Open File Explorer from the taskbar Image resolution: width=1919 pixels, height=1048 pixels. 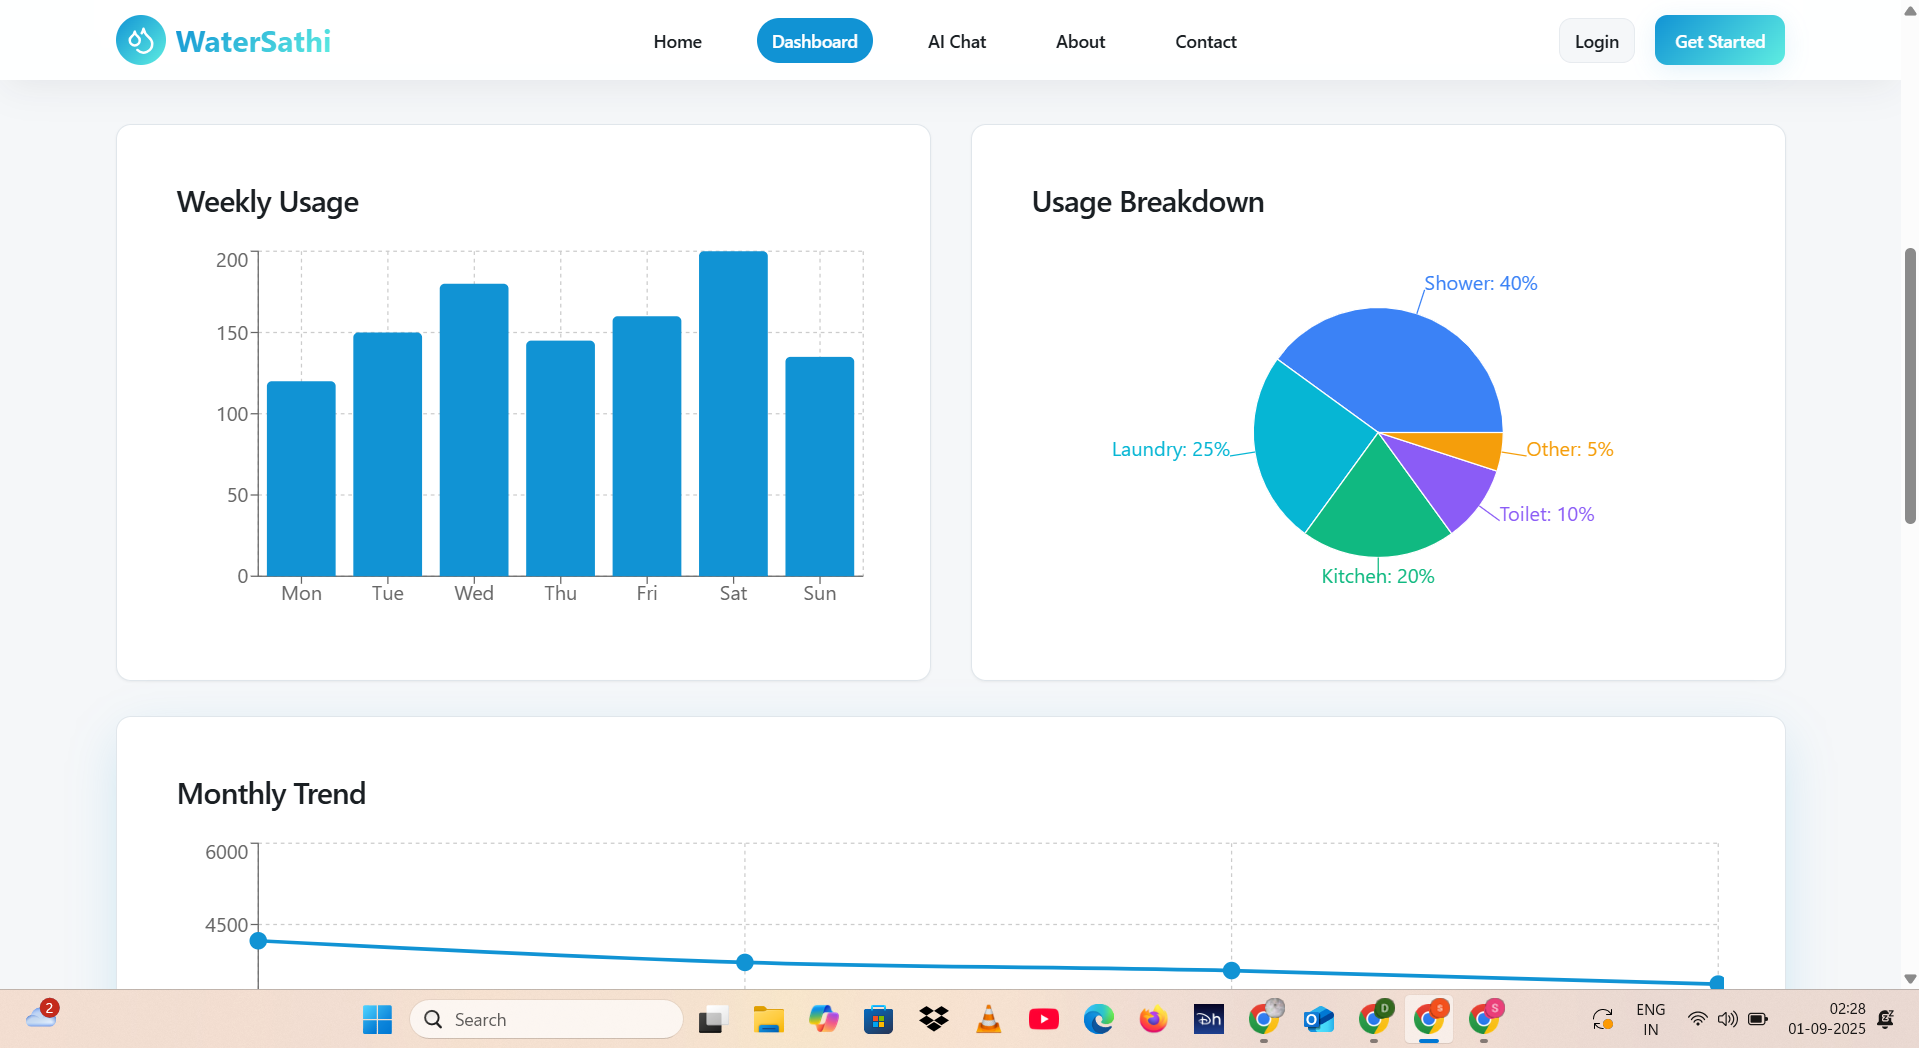click(x=768, y=1019)
